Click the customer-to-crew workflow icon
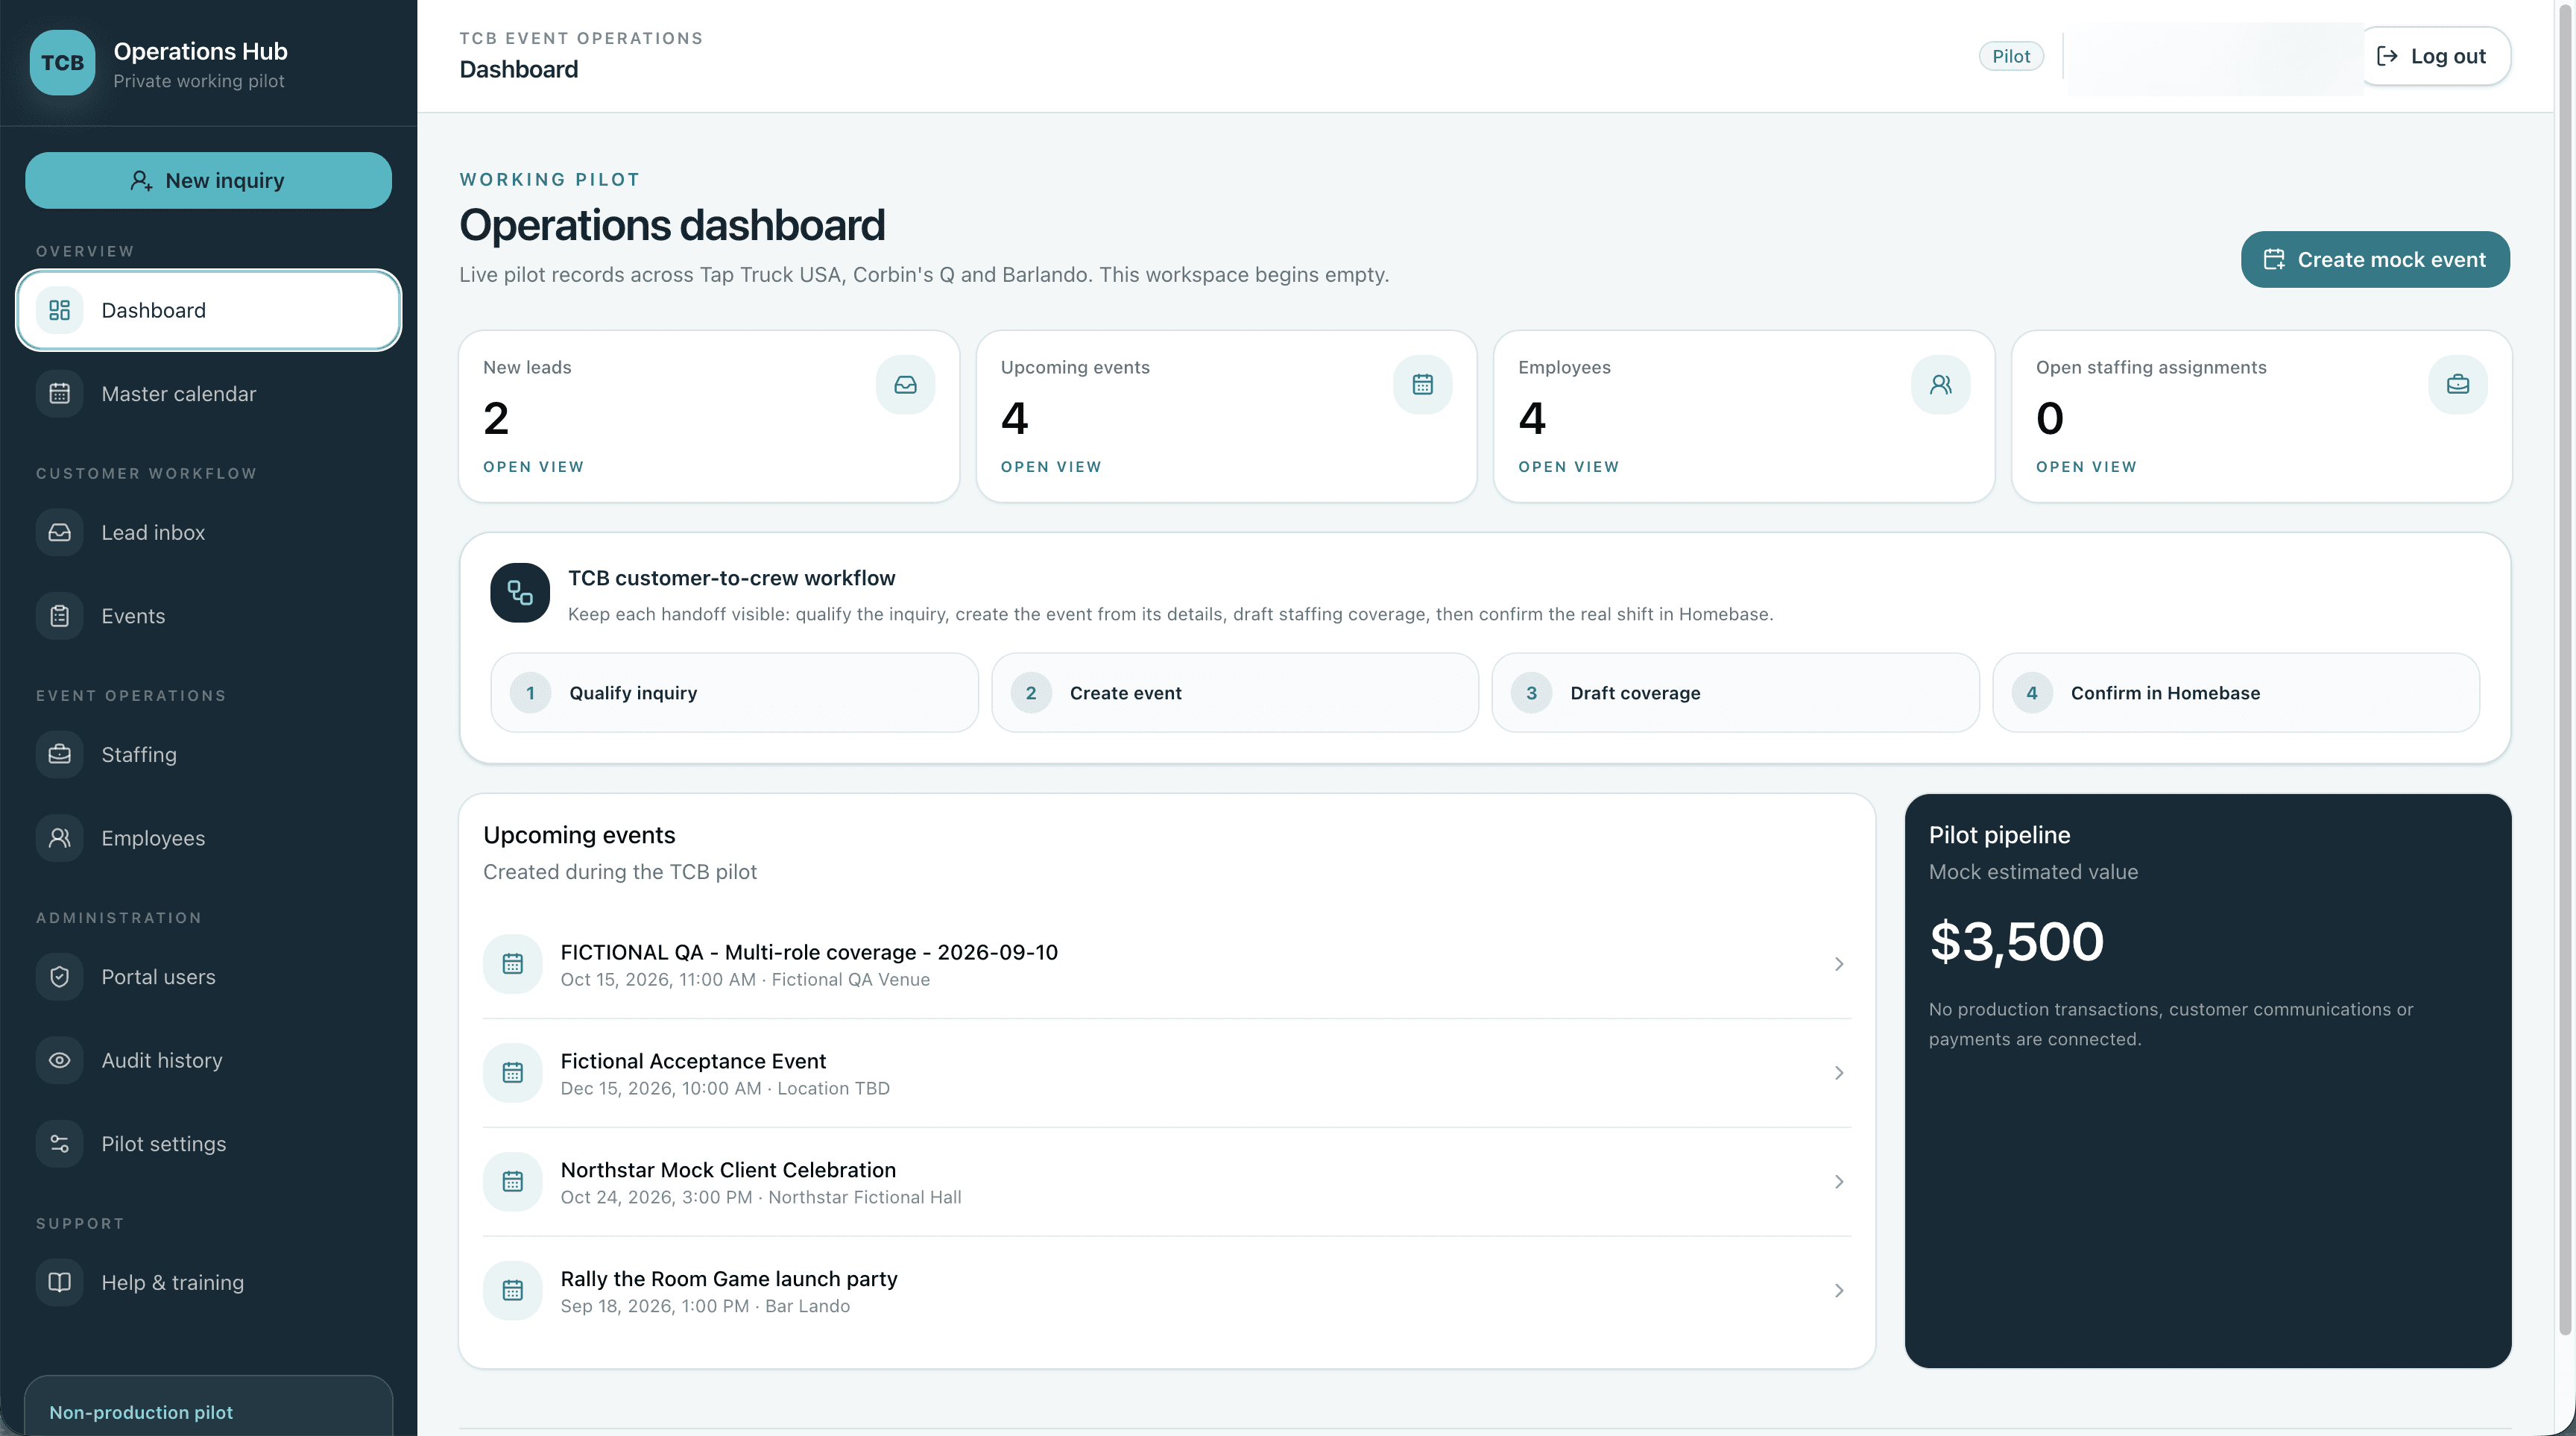This screenshot has height=1436, width=2576. (x=520, y=593)
